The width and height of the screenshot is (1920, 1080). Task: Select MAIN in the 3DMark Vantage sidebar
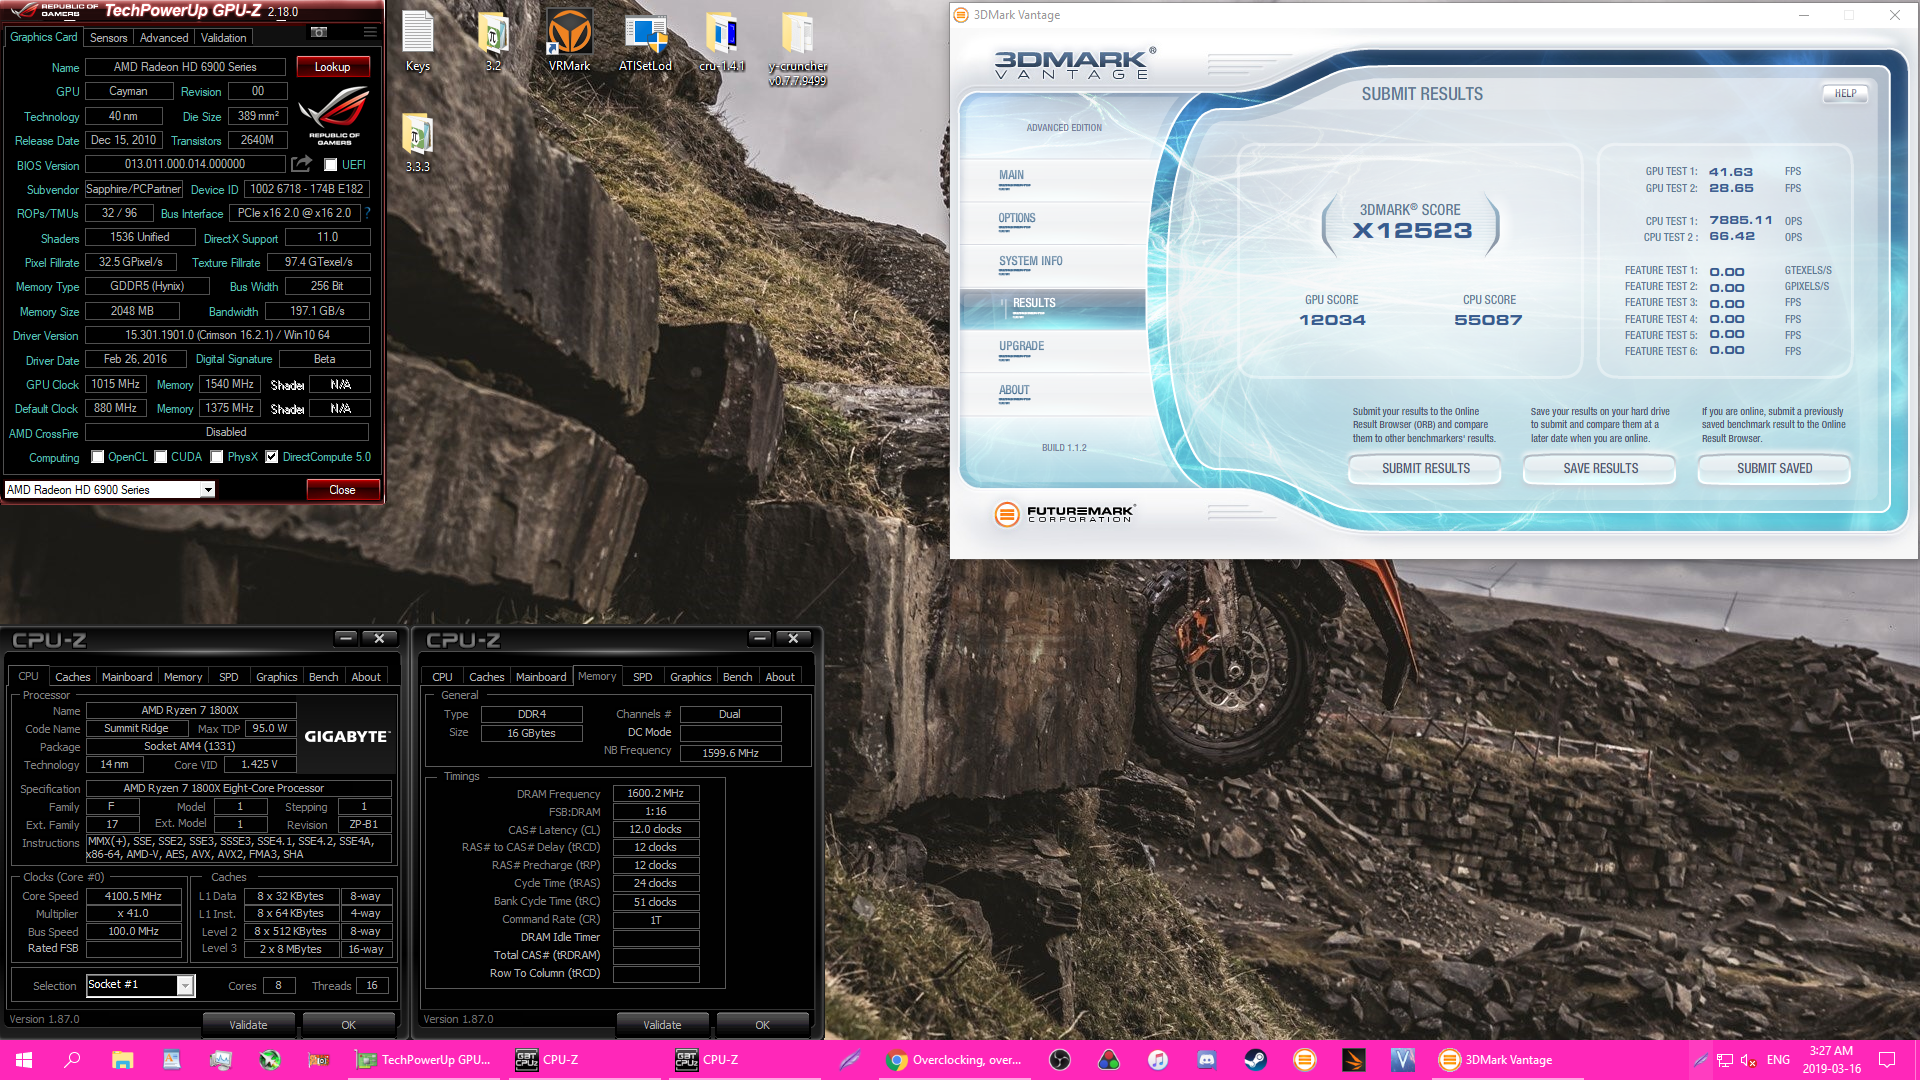[1052, 180]
